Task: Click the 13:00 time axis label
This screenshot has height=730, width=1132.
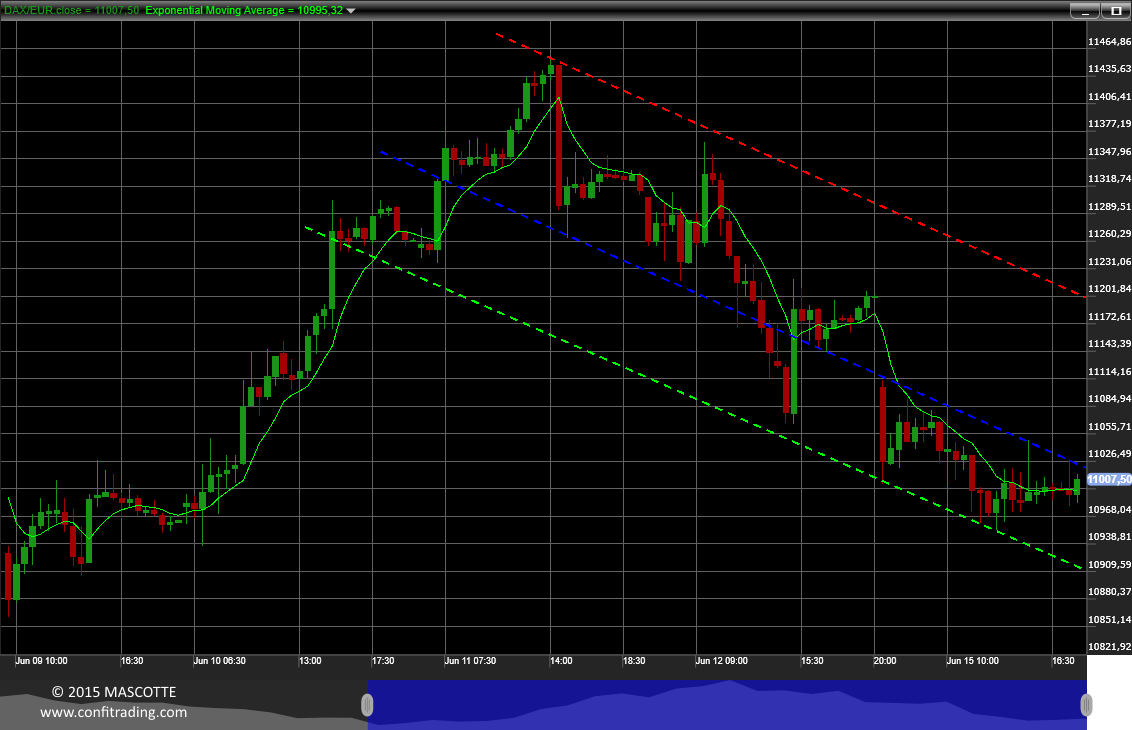Action: 310,661
